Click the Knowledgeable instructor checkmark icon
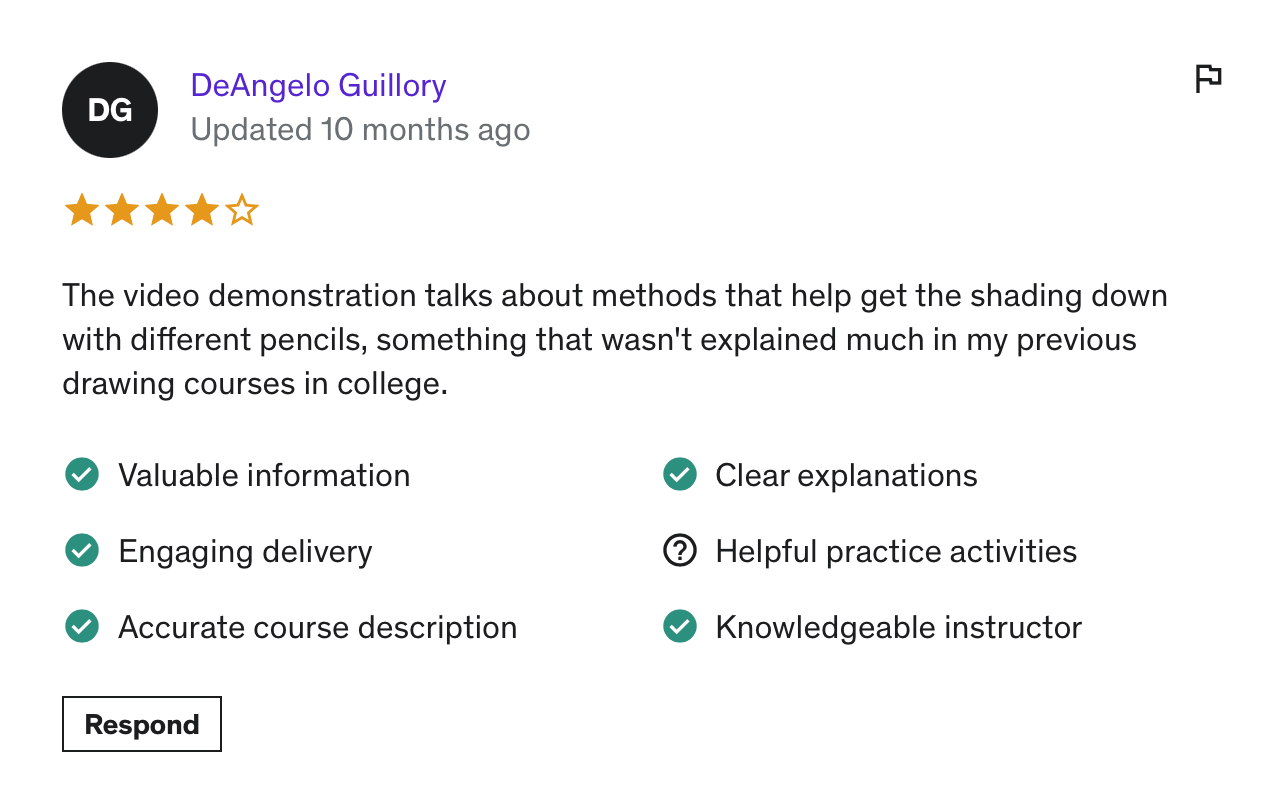Screen dimensions: 1286x812 680,627
